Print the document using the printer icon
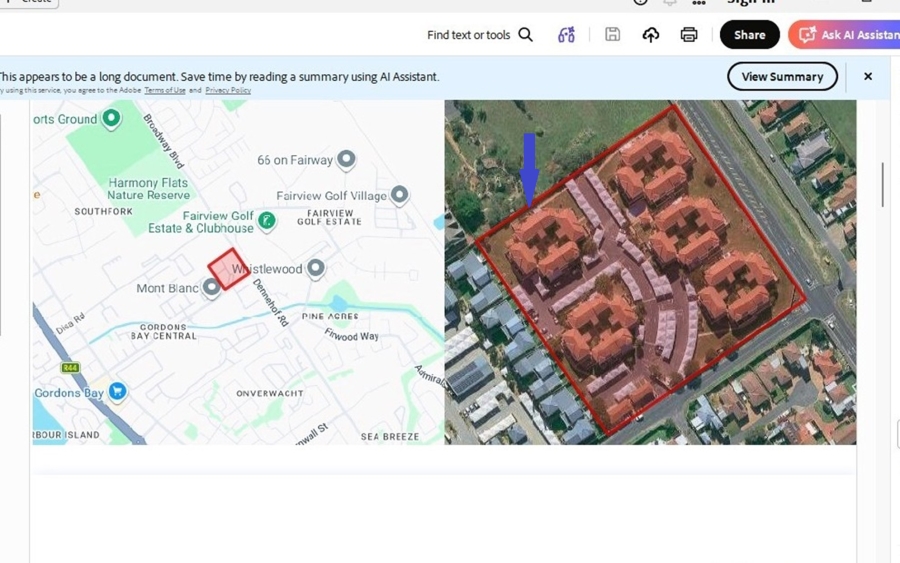This screenshot has width=900, height=563. pyautogui.click(x=689, y=35)
